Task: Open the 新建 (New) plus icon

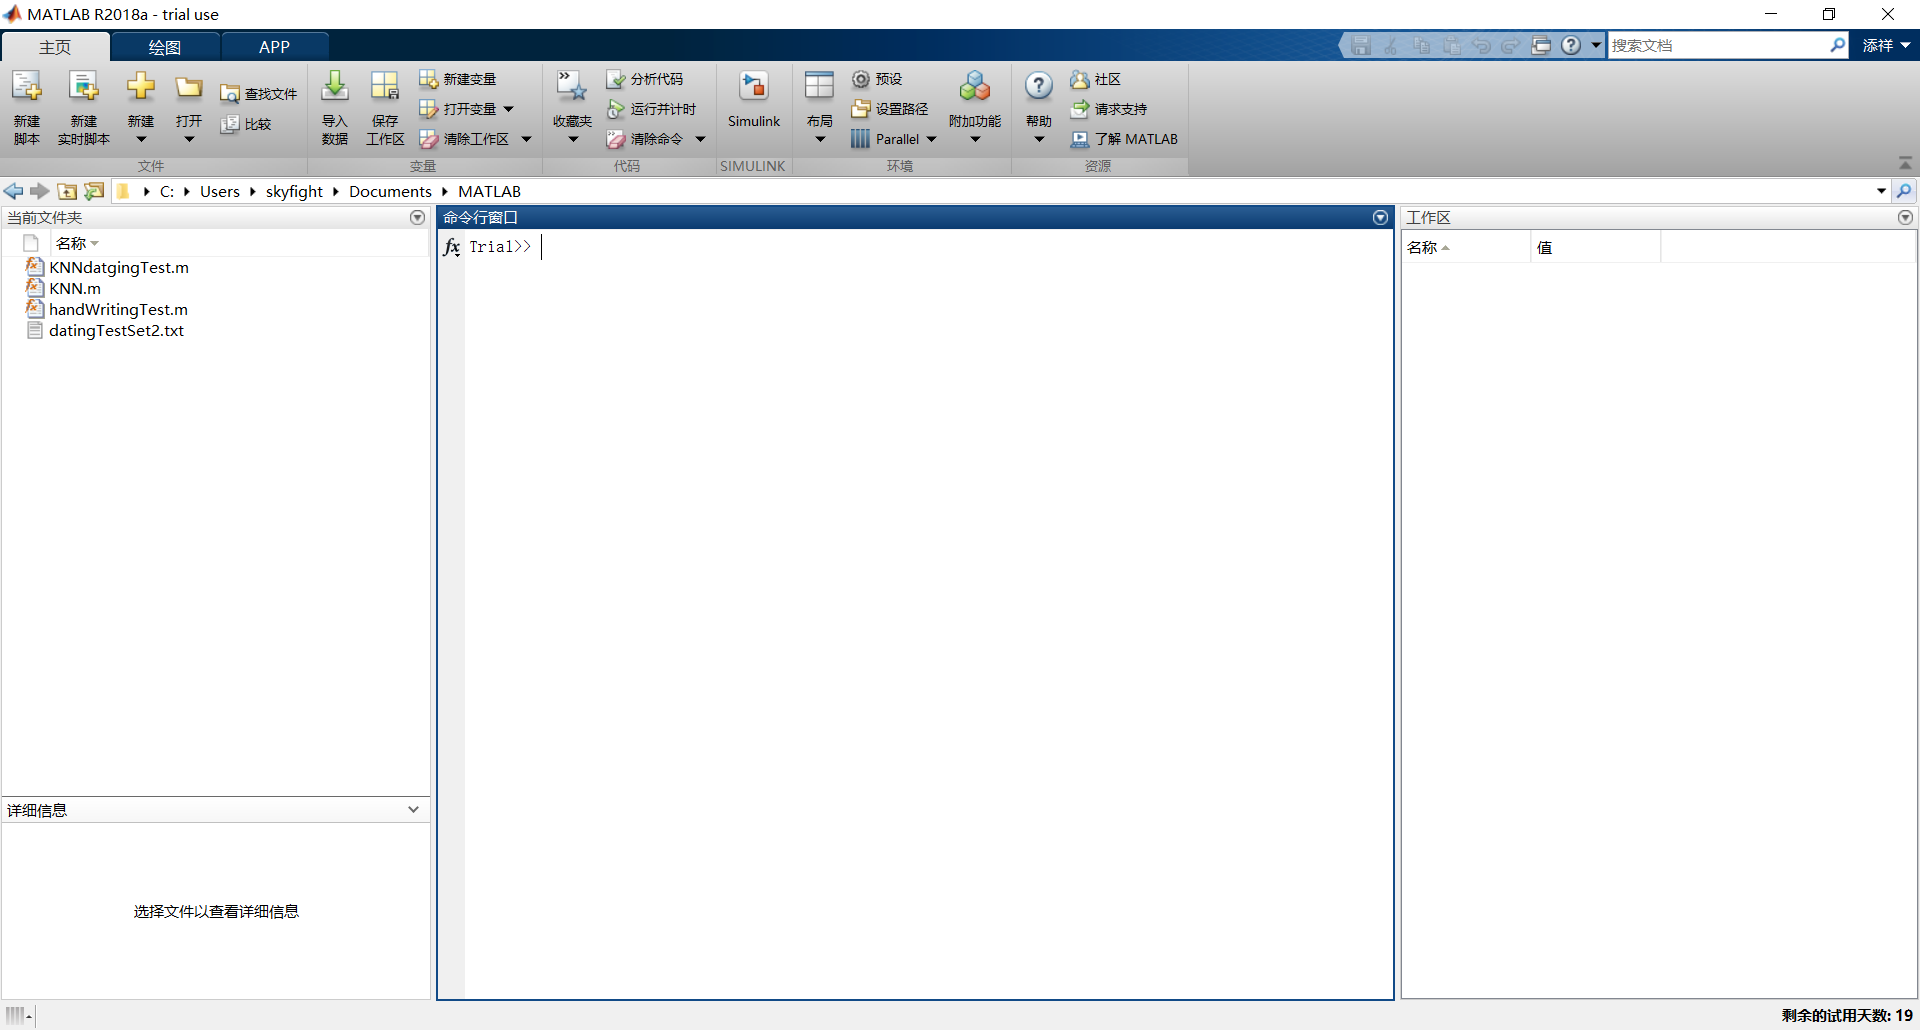Action: (141, 87)
